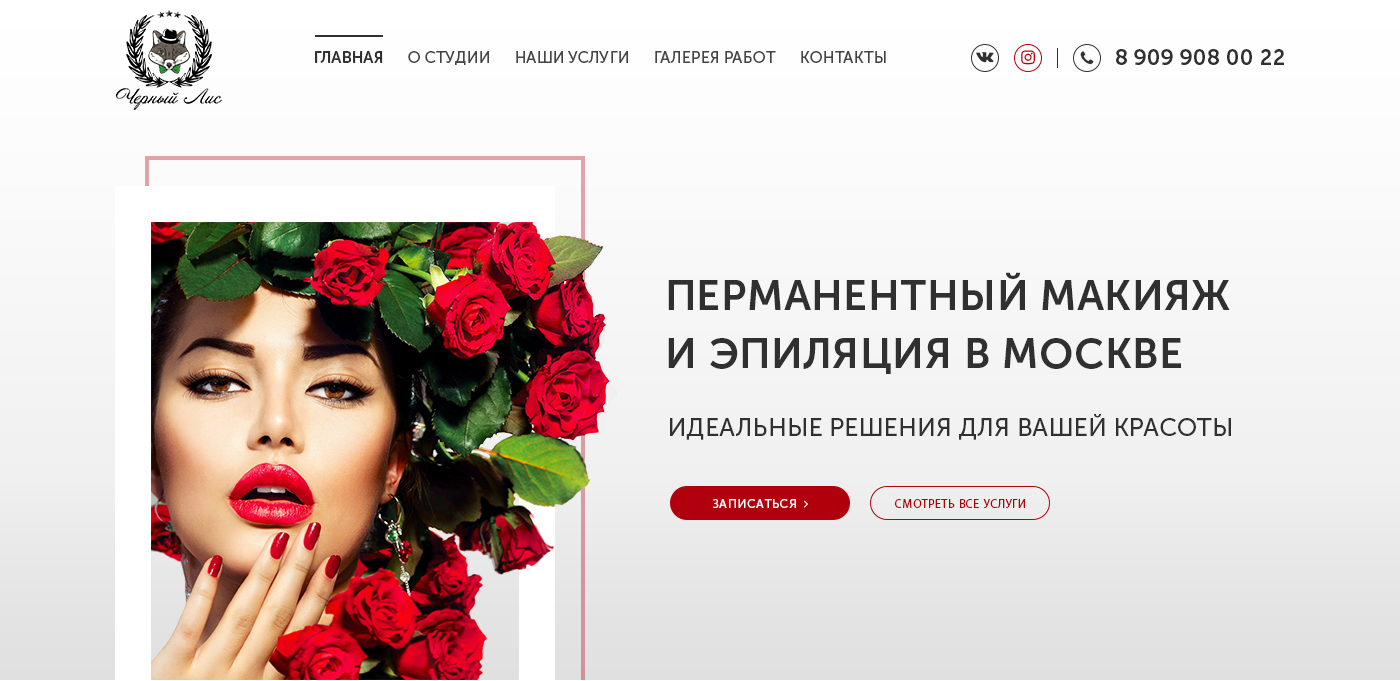Click the Перманентный макияж headline line
1400x681 pixels.
(x=948, y=296)
